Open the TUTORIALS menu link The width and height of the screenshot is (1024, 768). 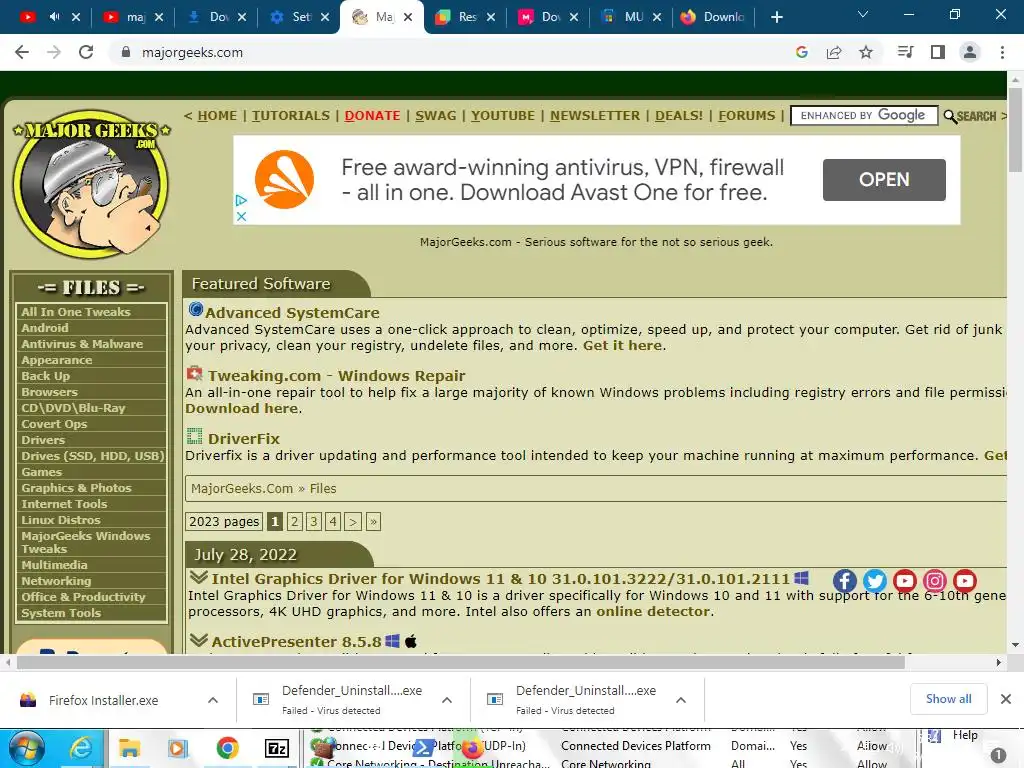click(291, 116)
